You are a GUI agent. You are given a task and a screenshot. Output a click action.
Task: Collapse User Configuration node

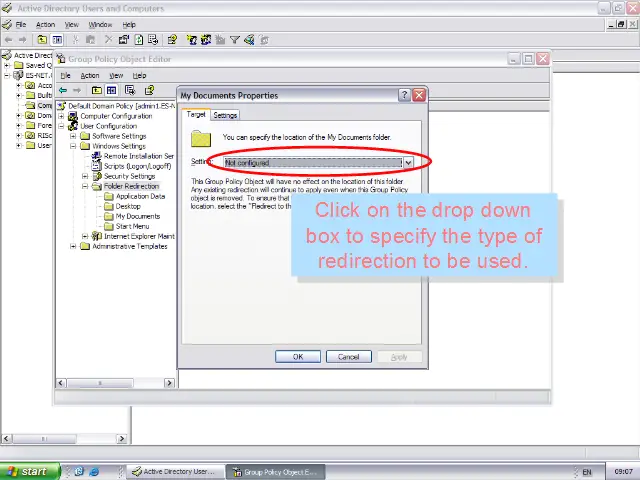pos(61,126)
